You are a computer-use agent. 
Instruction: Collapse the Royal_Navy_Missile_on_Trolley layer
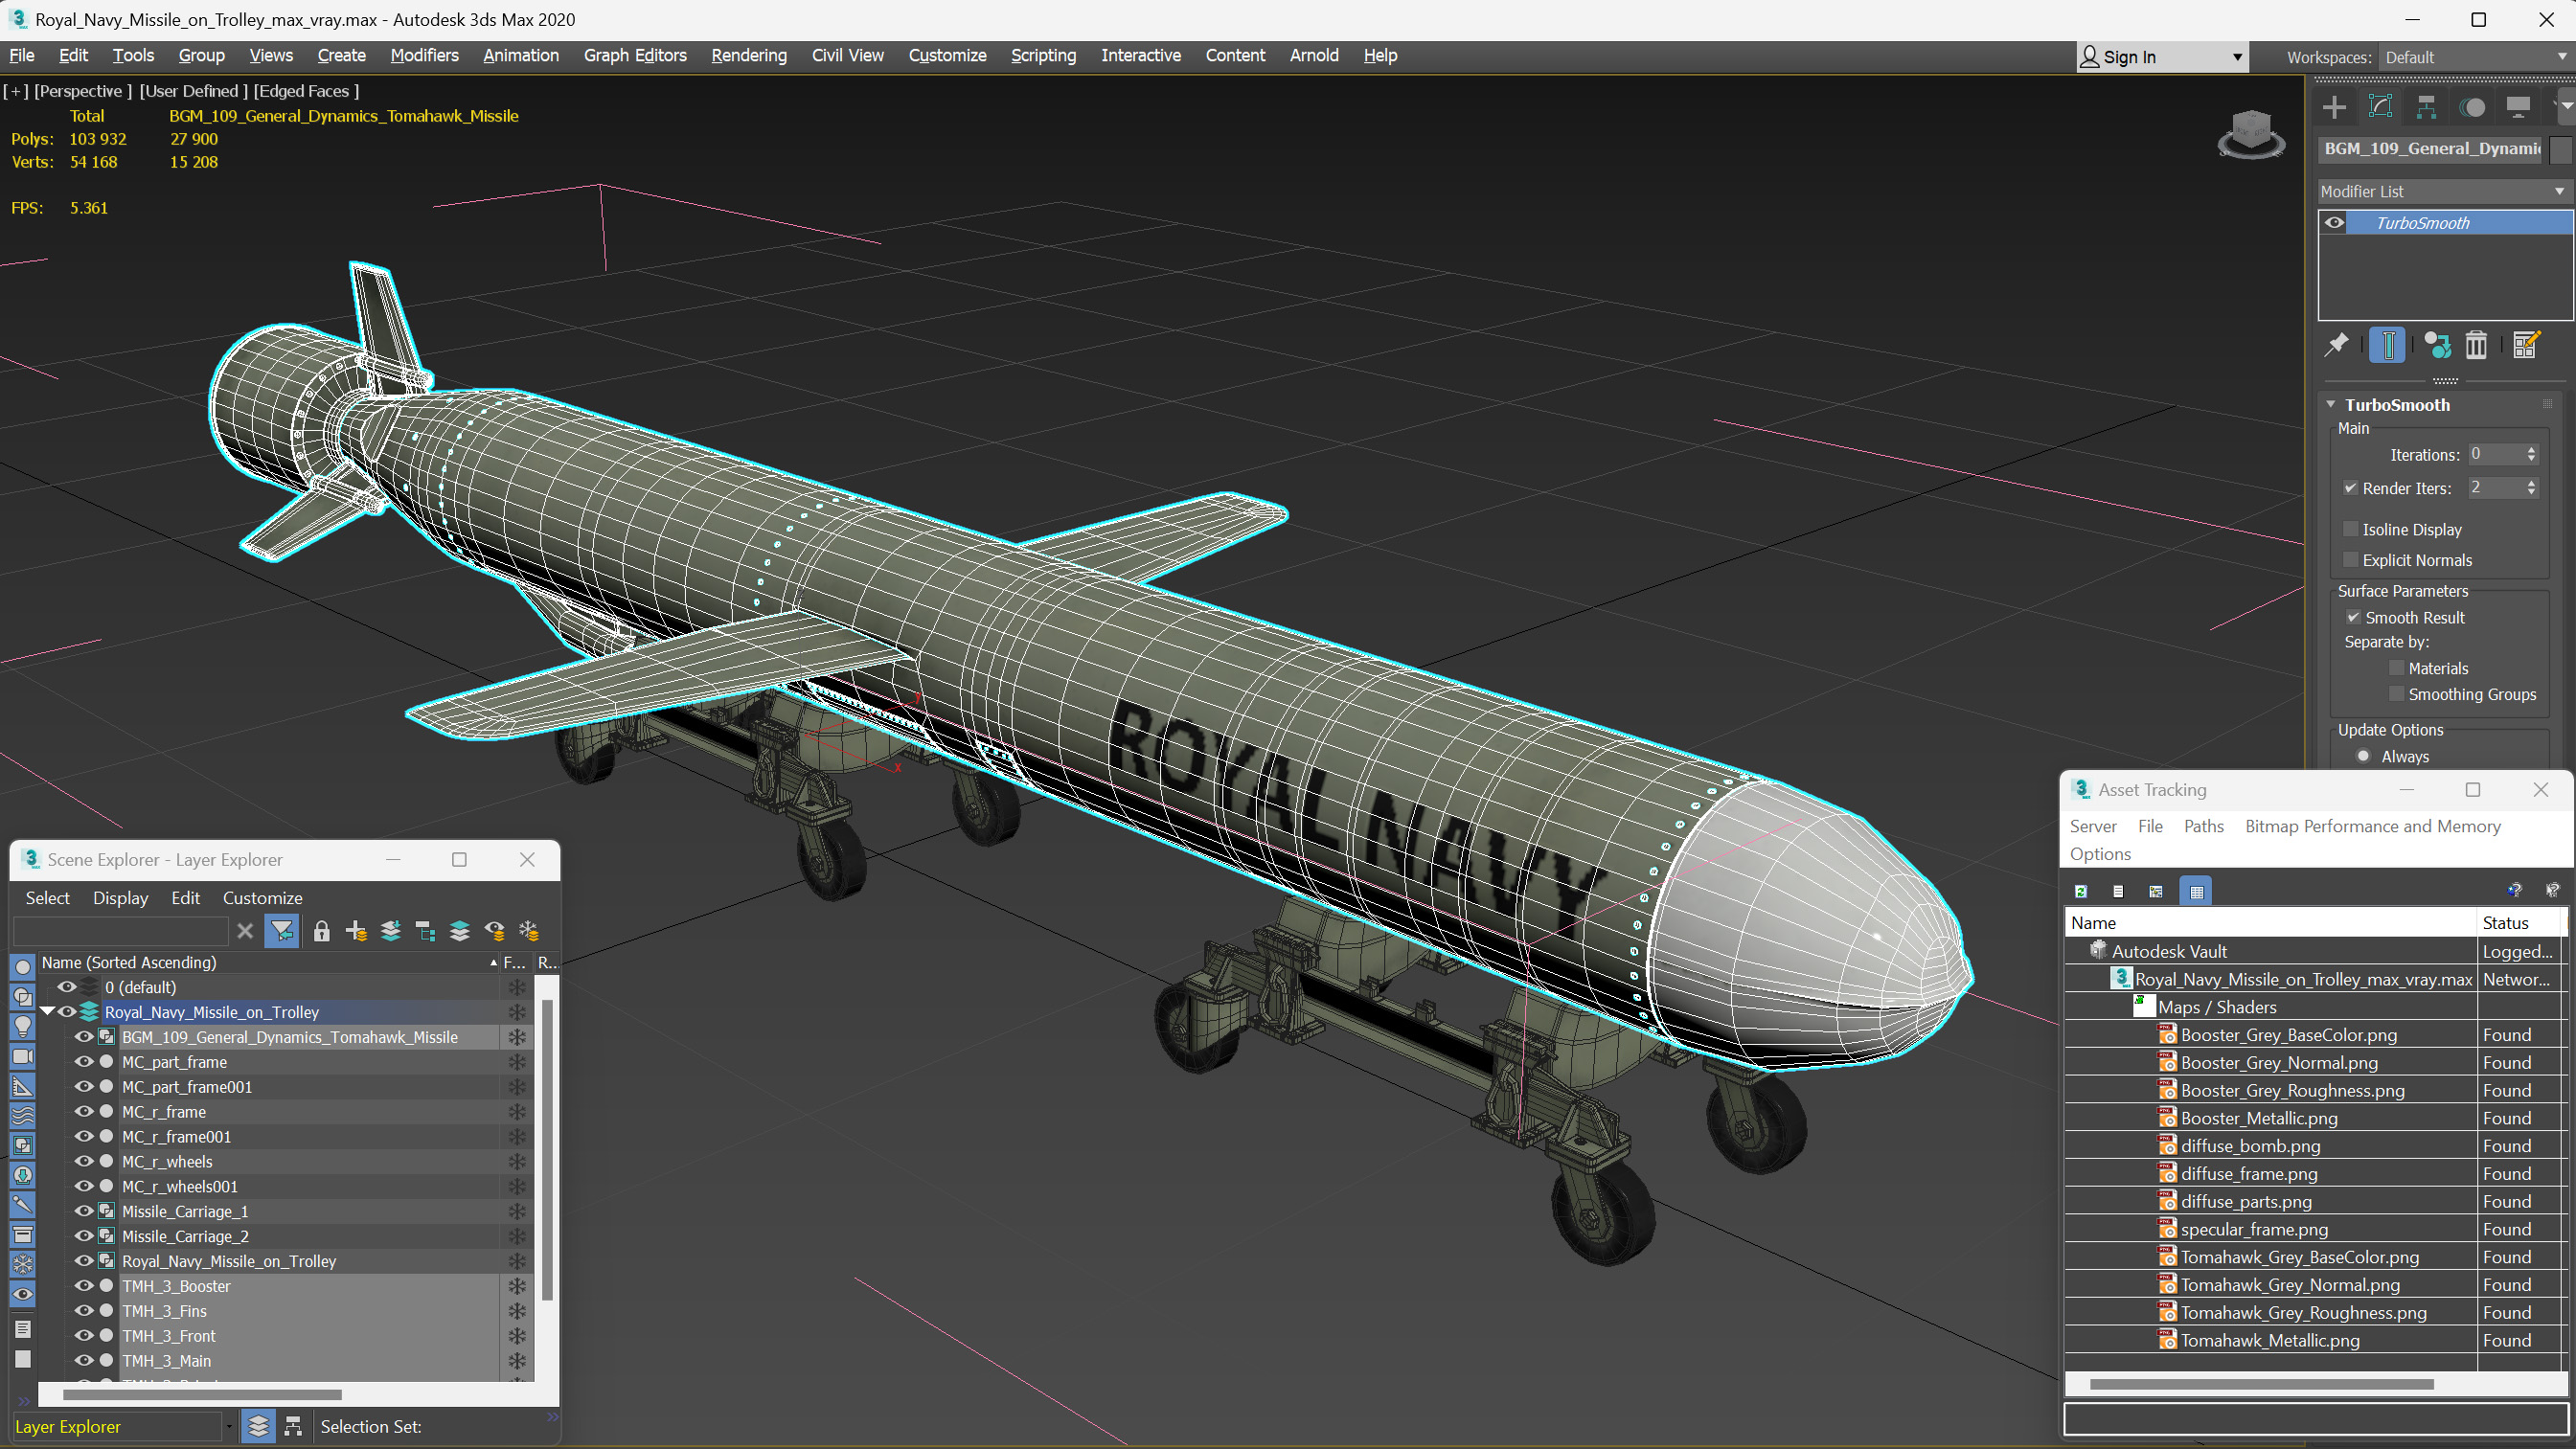(47, 1011)
